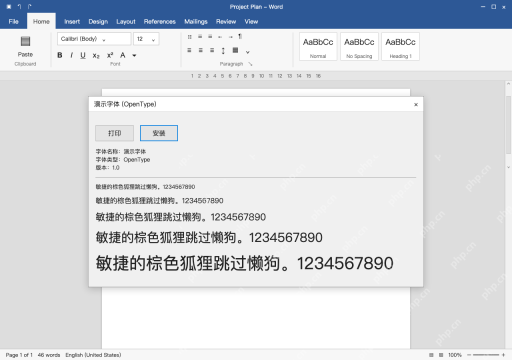This screenshot has height=360, width=512.
Task: Click the 字体类型: OpenType text line
Action: click(123, 160)
